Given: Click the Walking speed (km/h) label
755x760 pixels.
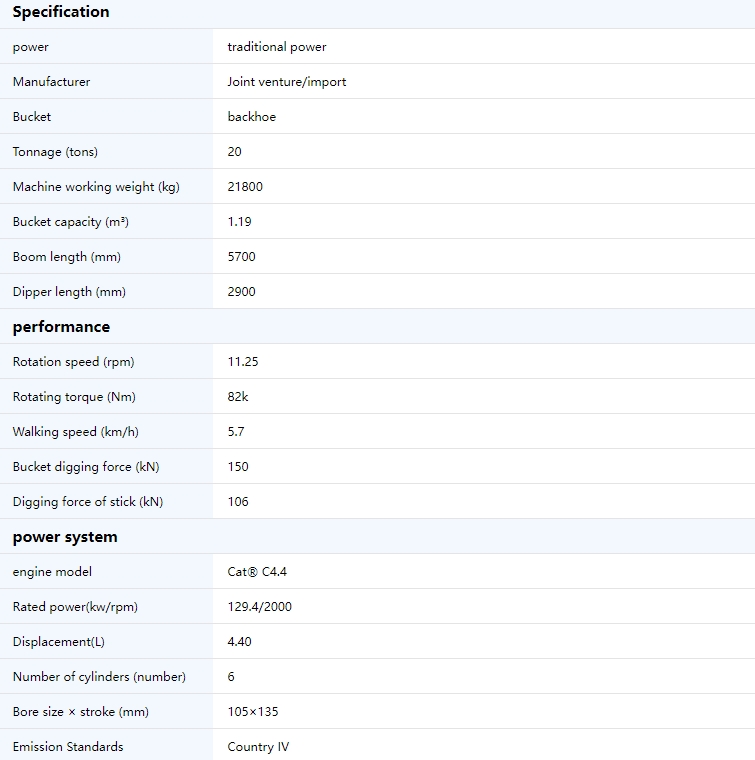Looking at the screenshot, I should point(76,431).
